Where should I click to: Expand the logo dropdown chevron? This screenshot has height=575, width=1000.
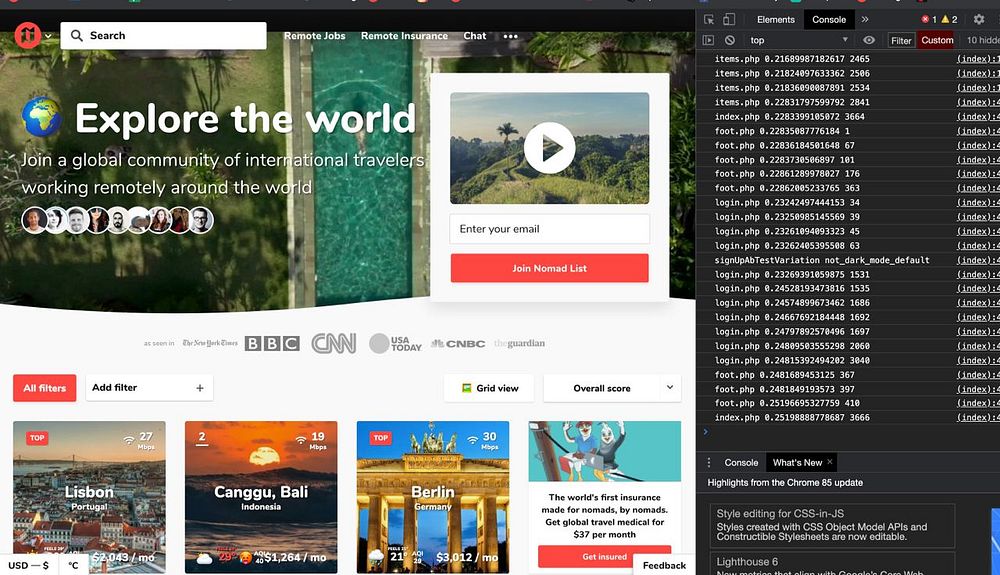pyautogui.click(x=48, y=36)
